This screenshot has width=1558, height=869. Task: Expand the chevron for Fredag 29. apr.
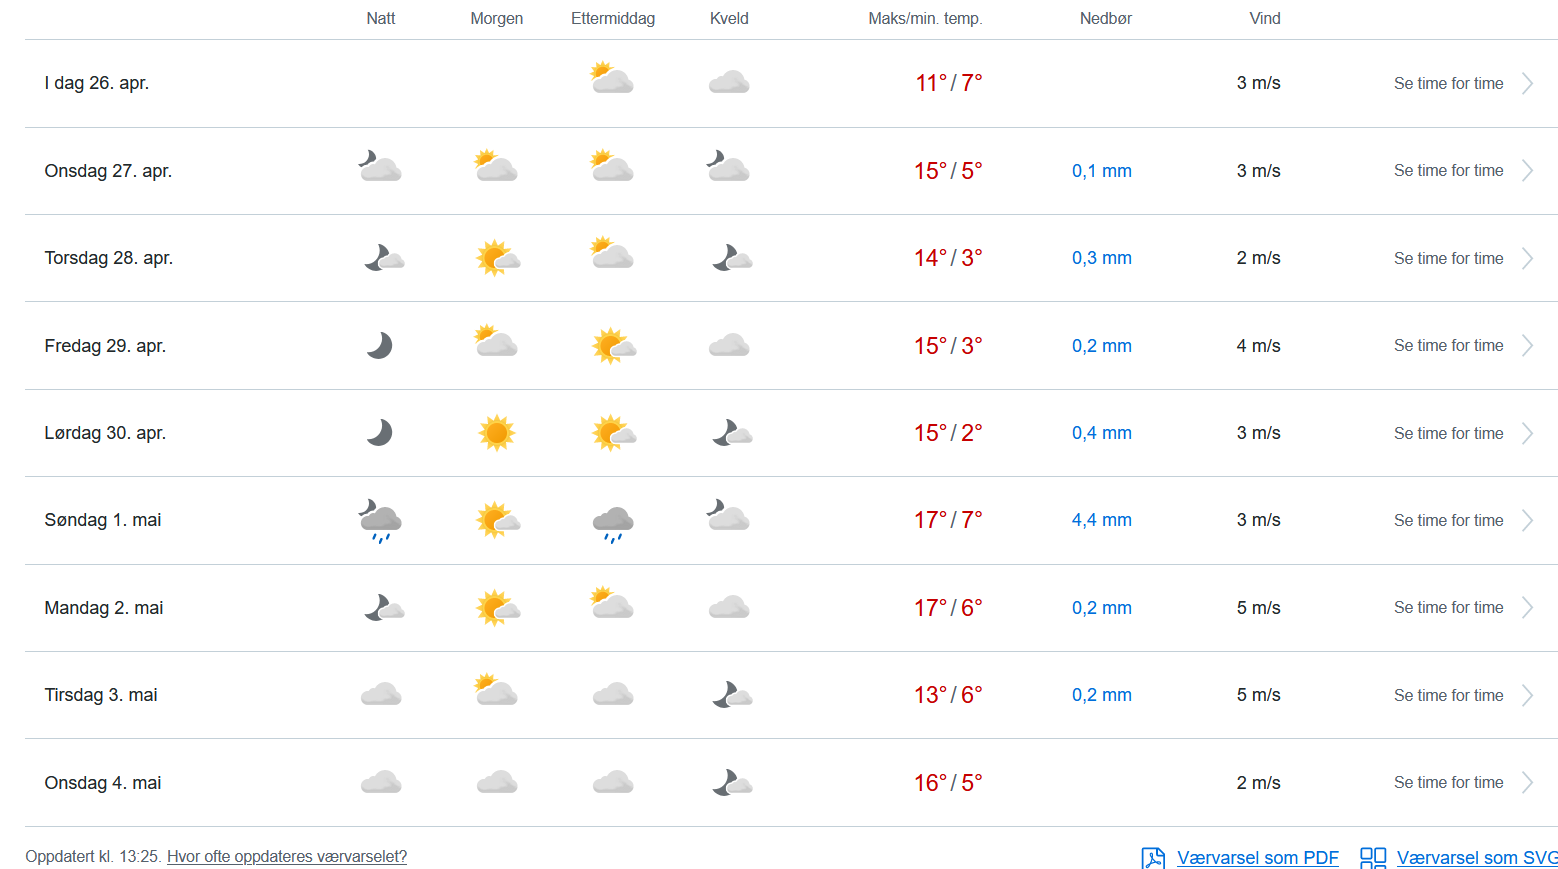point(1528,346)
